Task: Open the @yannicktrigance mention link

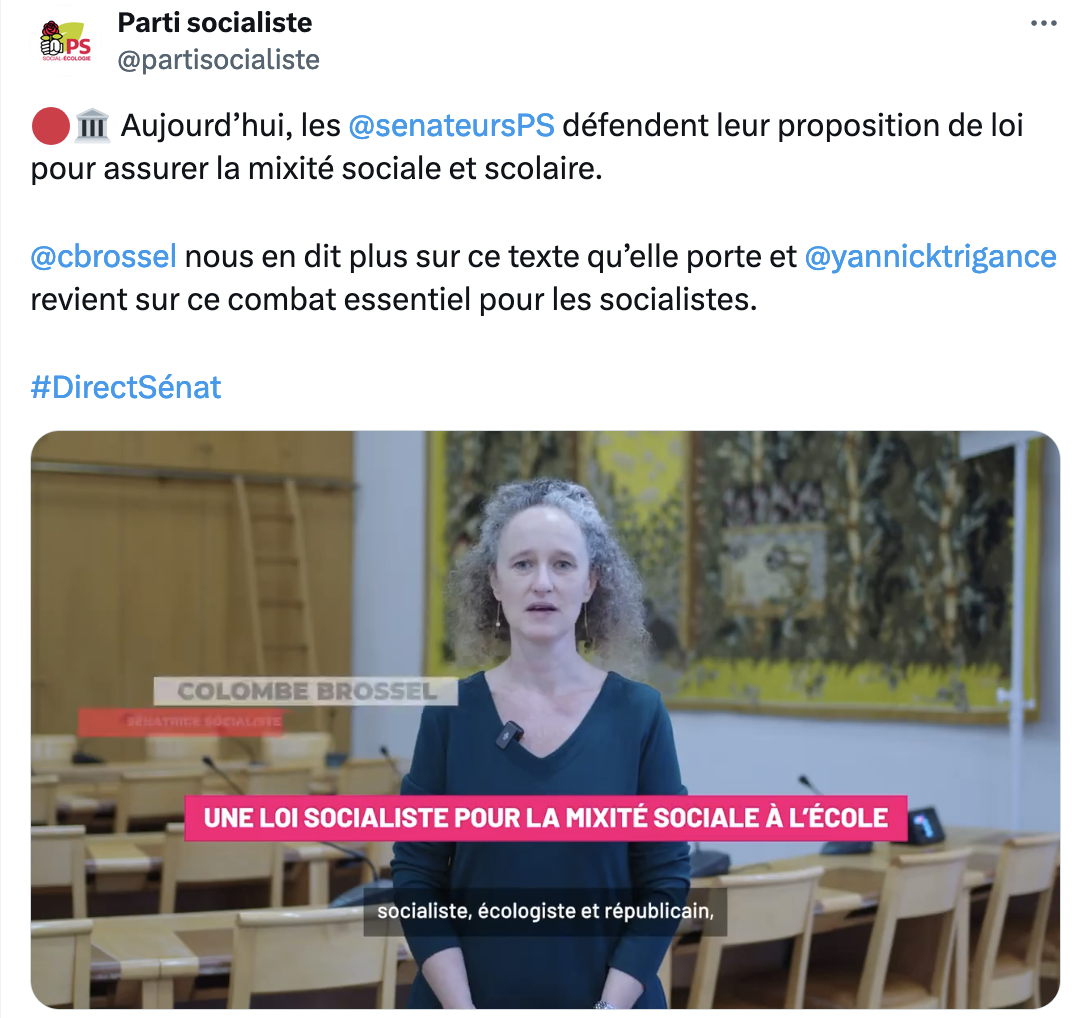Action: (930, 257)
